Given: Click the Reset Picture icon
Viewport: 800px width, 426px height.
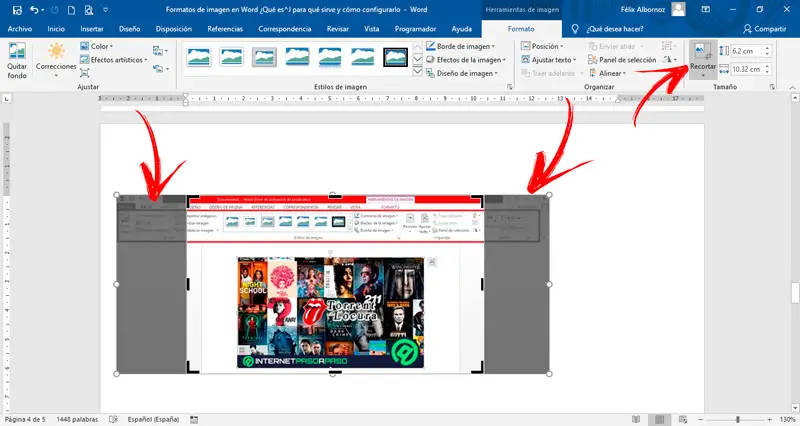Looking at the screenshot, I should (x=160, y=68).
